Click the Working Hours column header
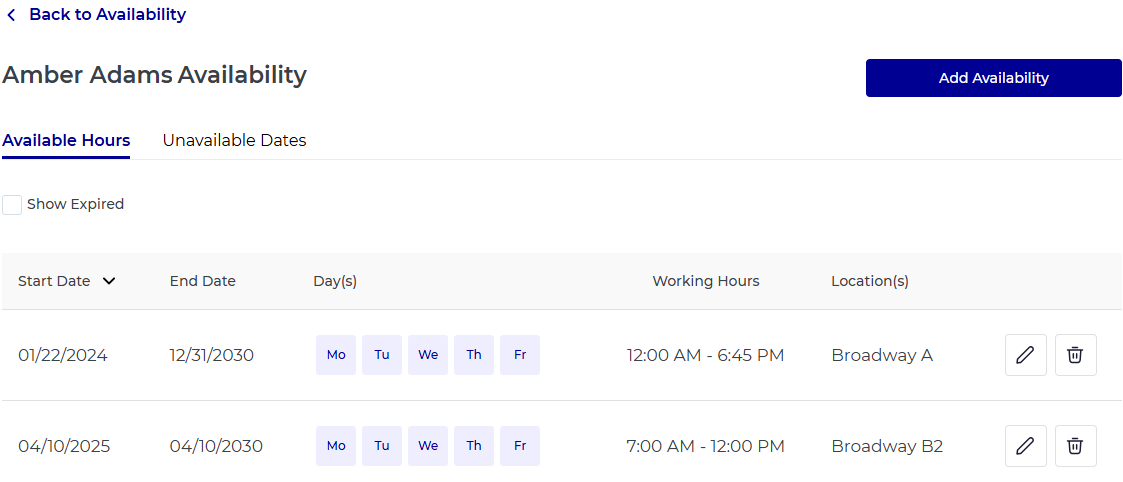The image size is (1123, 482). click(705, 281)
